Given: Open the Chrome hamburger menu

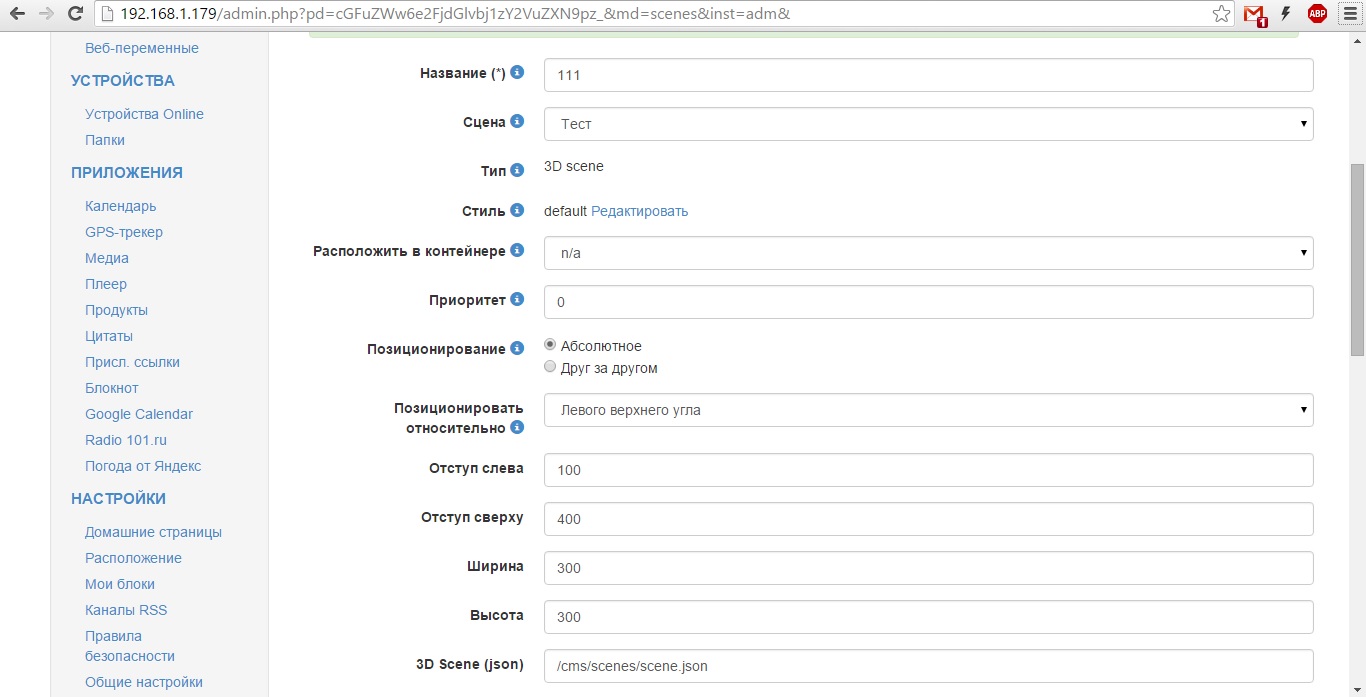Looking at the screenshot, I should pos(1347,14).
